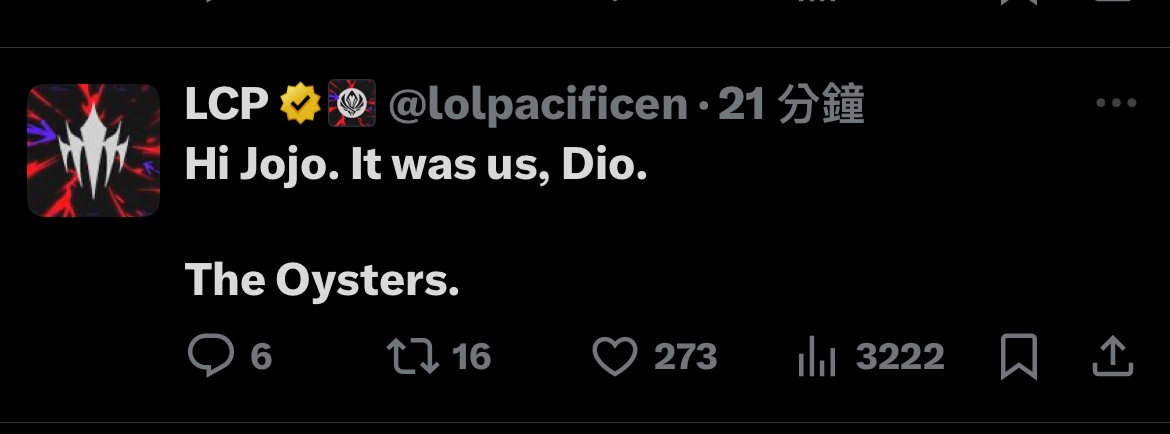
Task: Repost the LCP tweet using the retweet icon
Action: pos(414,357)
